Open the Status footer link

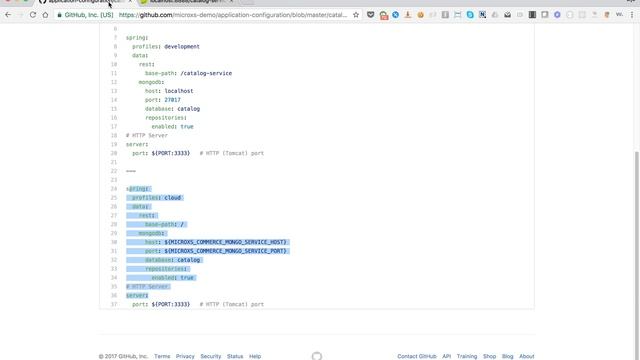(x=235, y=356)
